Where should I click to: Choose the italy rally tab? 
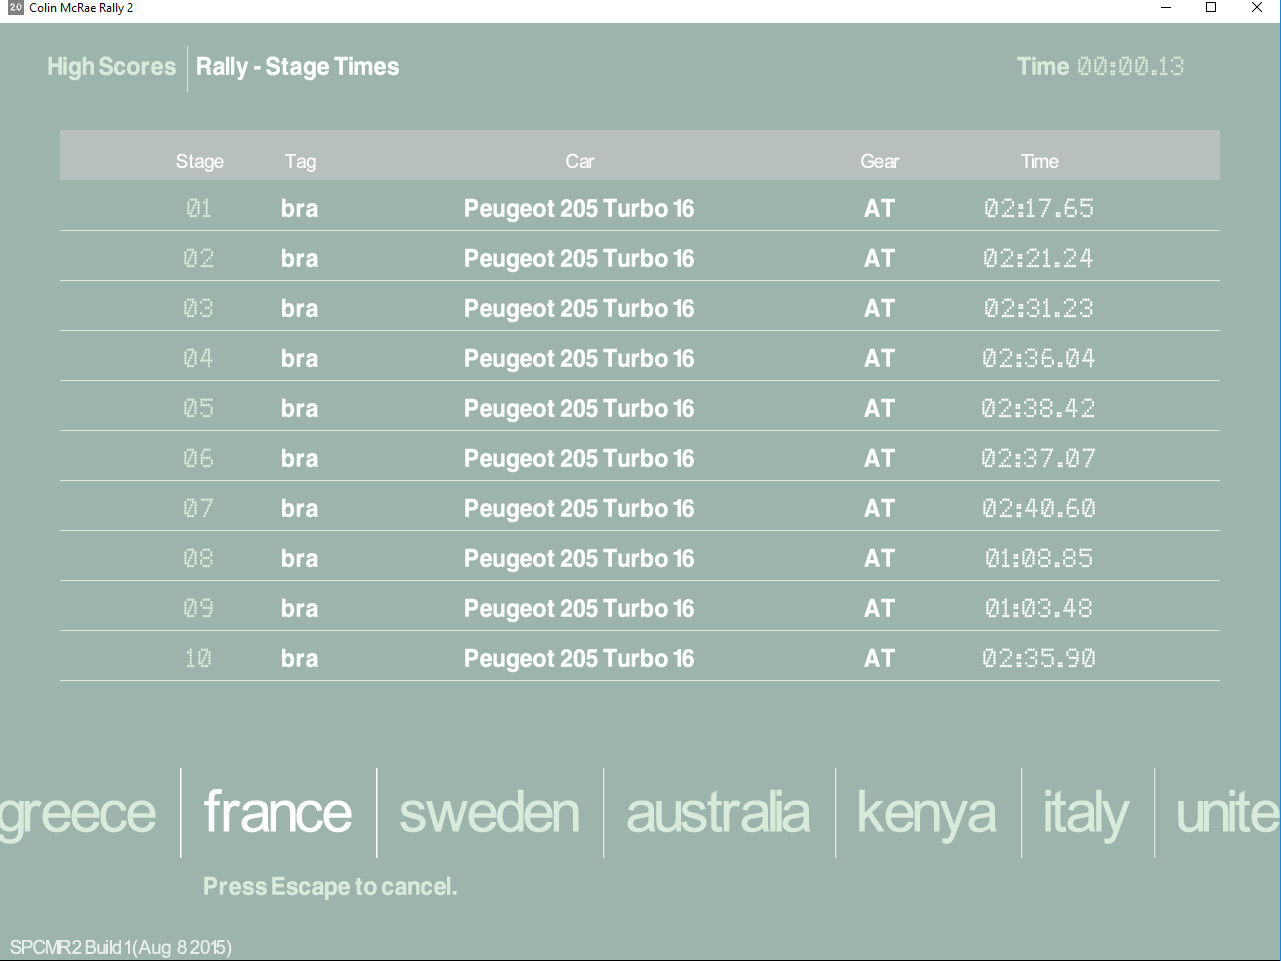[x=1086, y=813]
